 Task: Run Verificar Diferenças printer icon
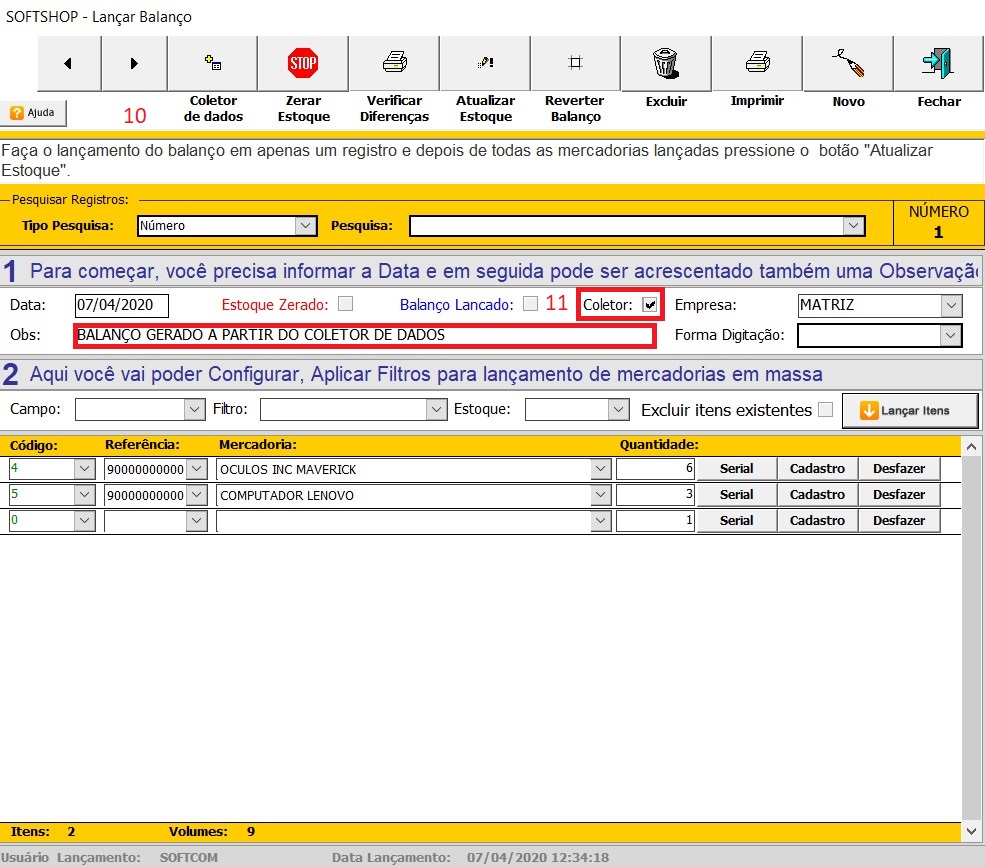point(394,64)
